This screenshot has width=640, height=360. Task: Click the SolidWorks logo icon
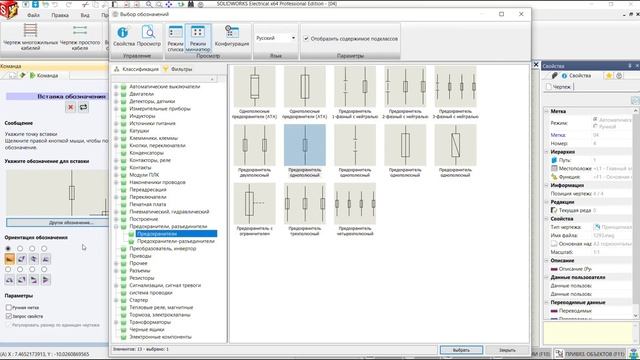[9, 10]
